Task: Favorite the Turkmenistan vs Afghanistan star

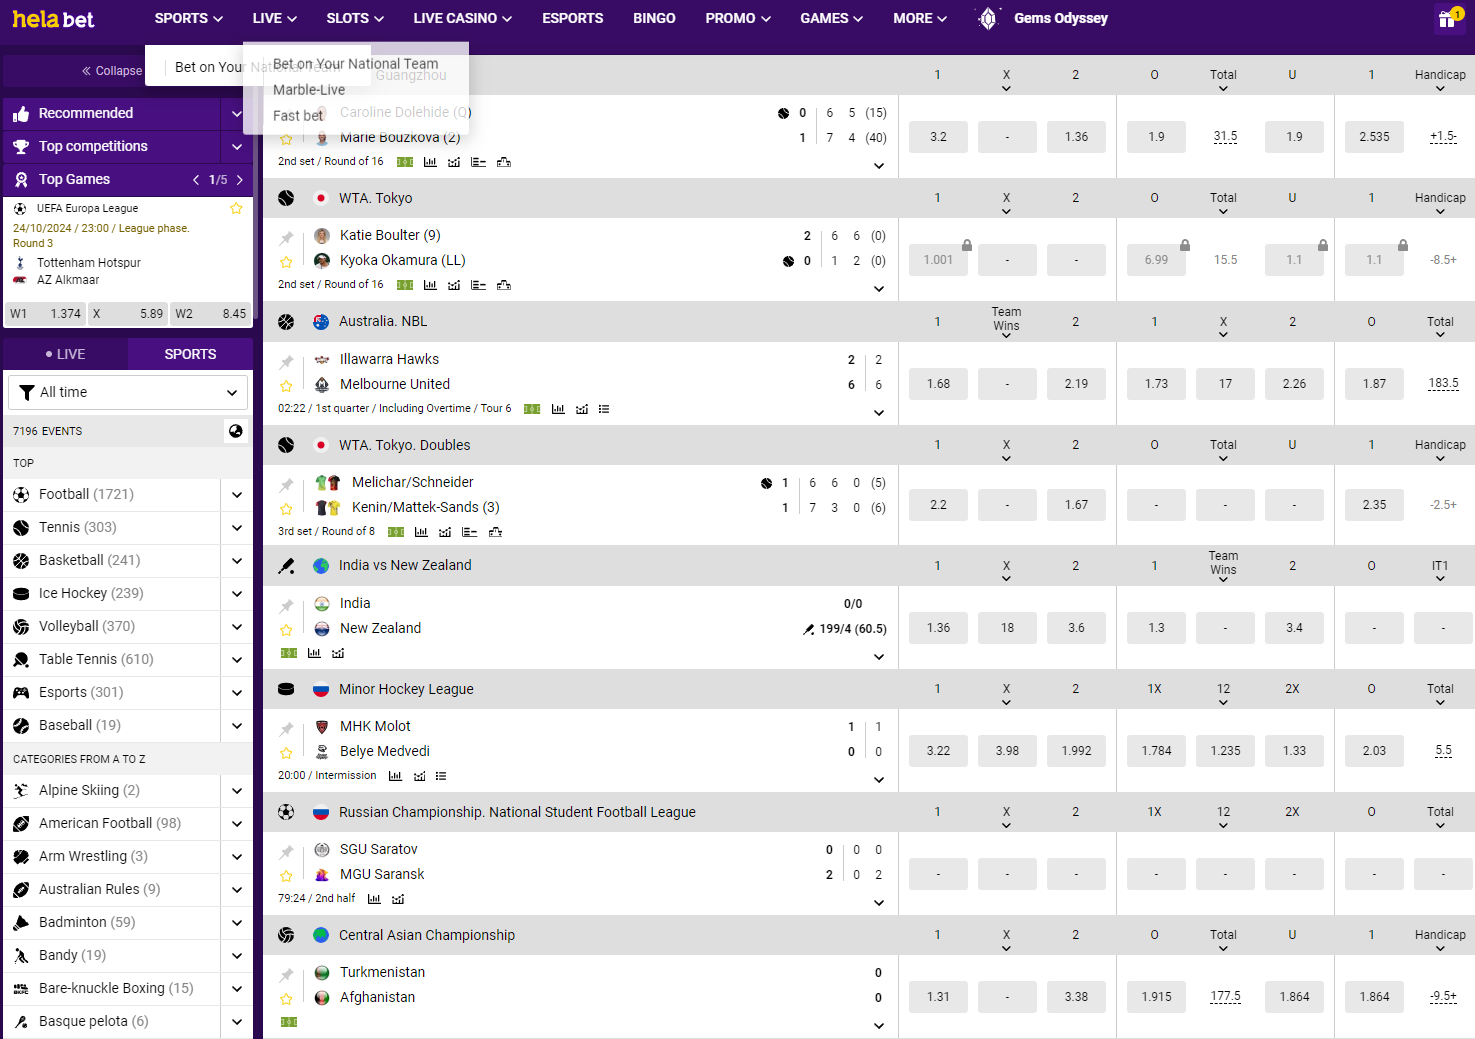Action: click(x=286, y=999)
